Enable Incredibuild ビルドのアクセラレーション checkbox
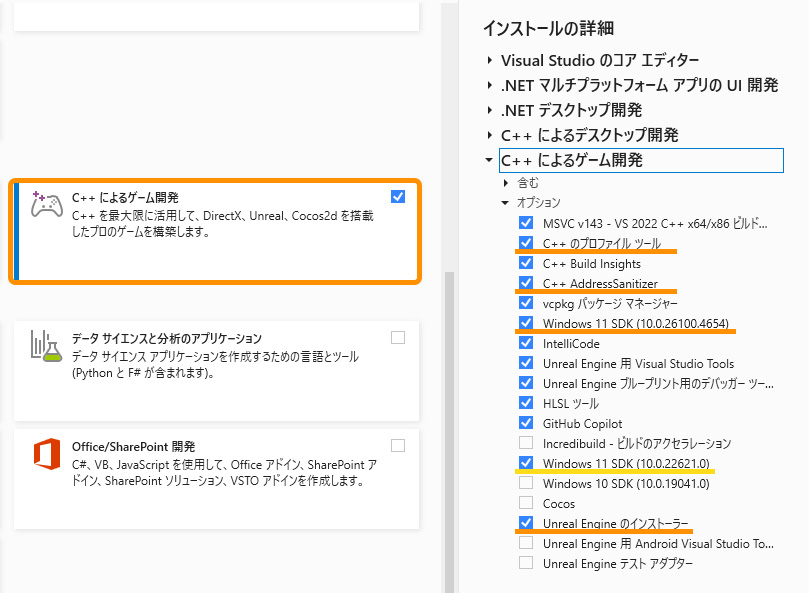Viewport: 809px width, 593px height. pyautogui.click(x=526, y=443)
